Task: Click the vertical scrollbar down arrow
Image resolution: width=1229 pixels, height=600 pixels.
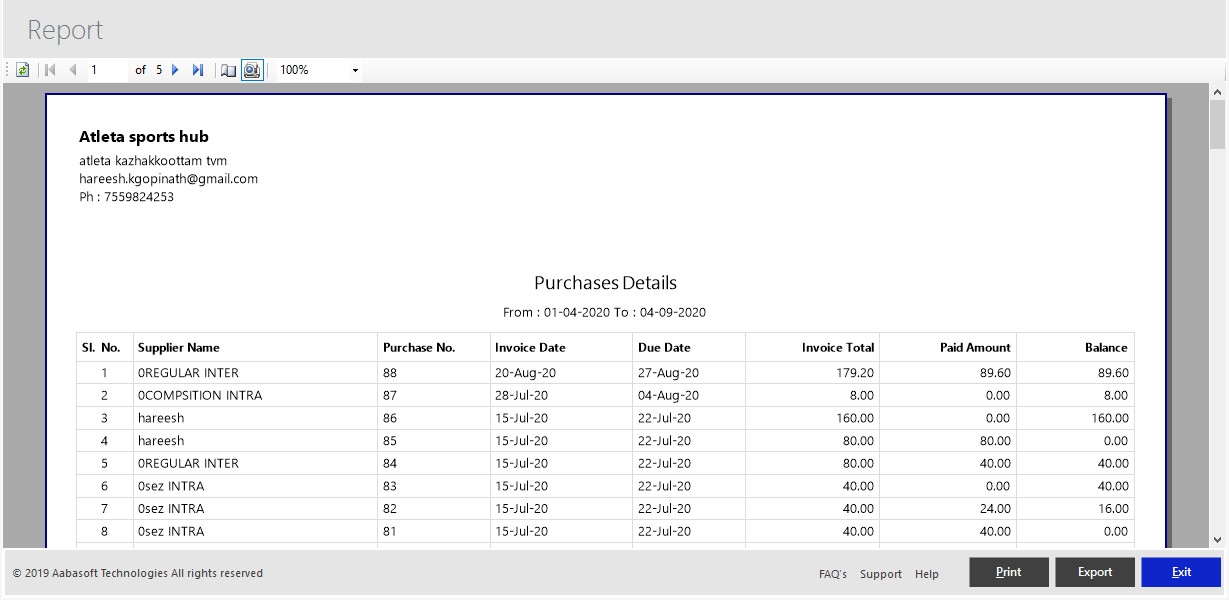Action: coord(1217,540)
